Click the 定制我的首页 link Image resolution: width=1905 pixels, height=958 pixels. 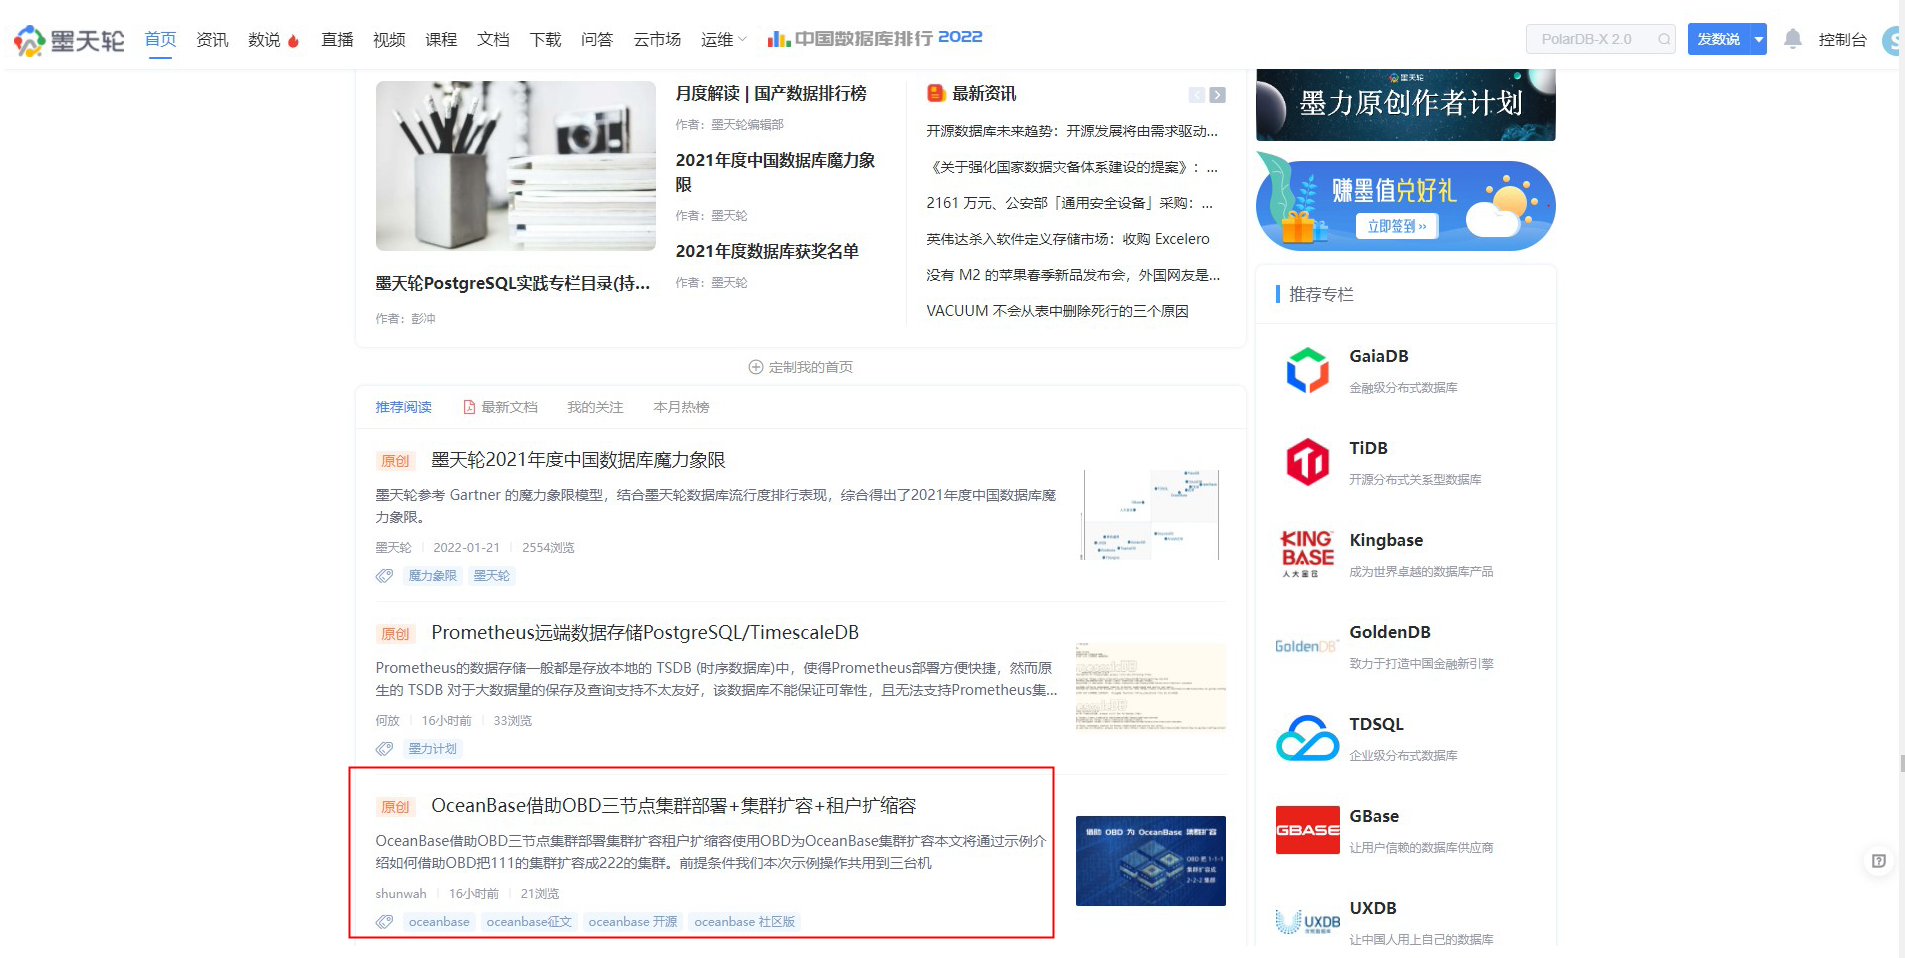801,367
